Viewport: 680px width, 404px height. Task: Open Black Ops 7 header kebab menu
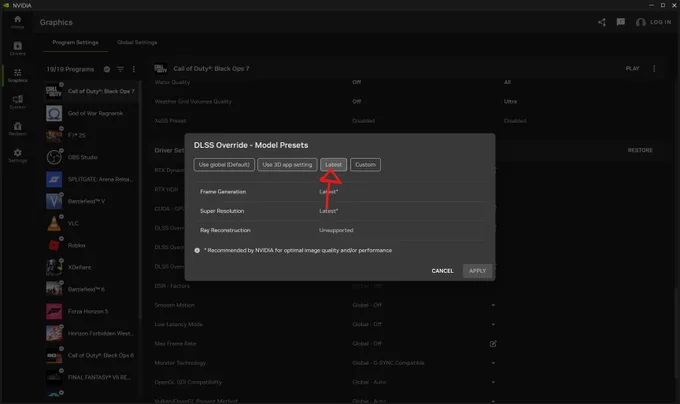pyautogui.click(x=654, y=68)
